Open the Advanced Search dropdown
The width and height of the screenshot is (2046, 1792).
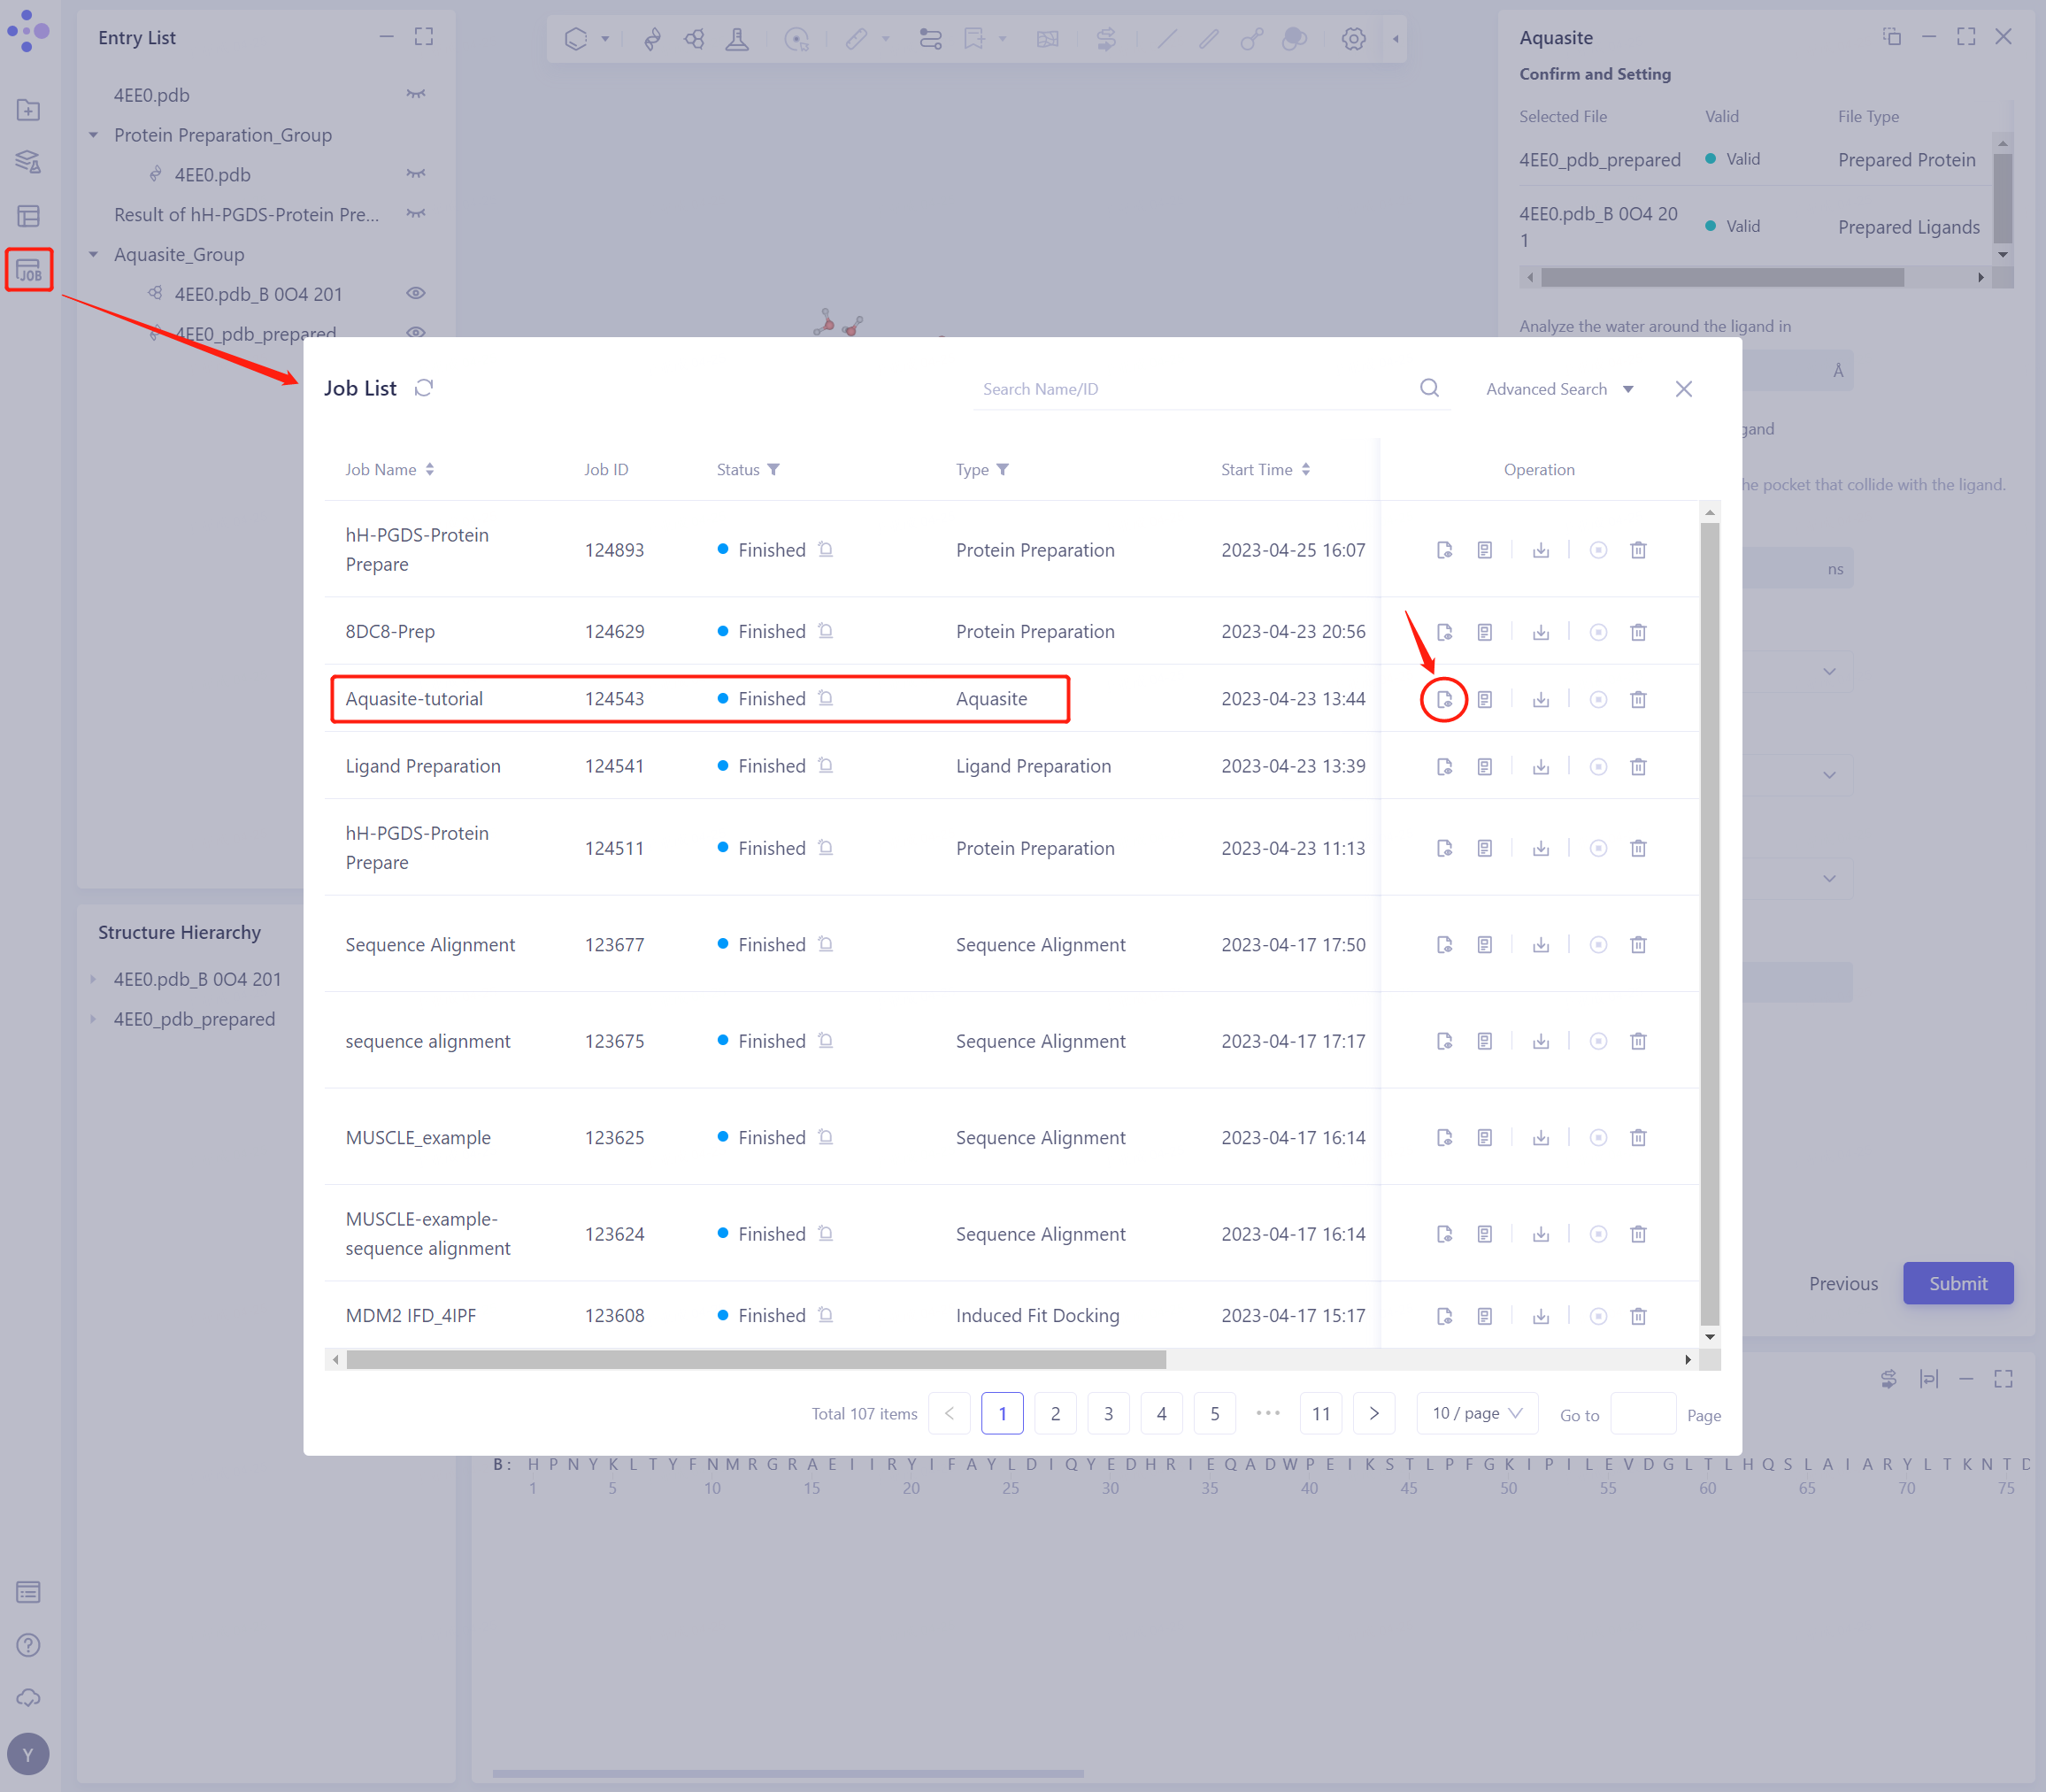pos(1558,389)
